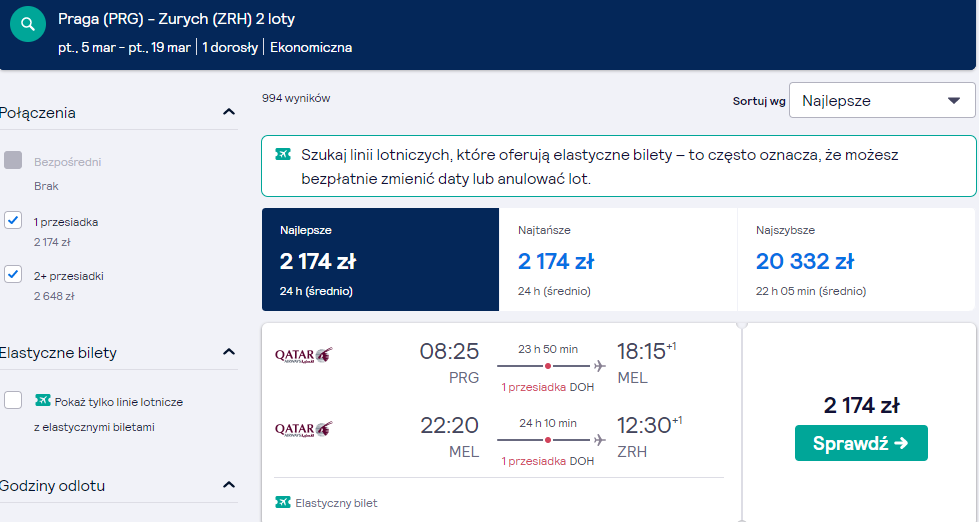
Task: Enable the flexible-ticket airlines only checkbox
Action: click(13, 400)
